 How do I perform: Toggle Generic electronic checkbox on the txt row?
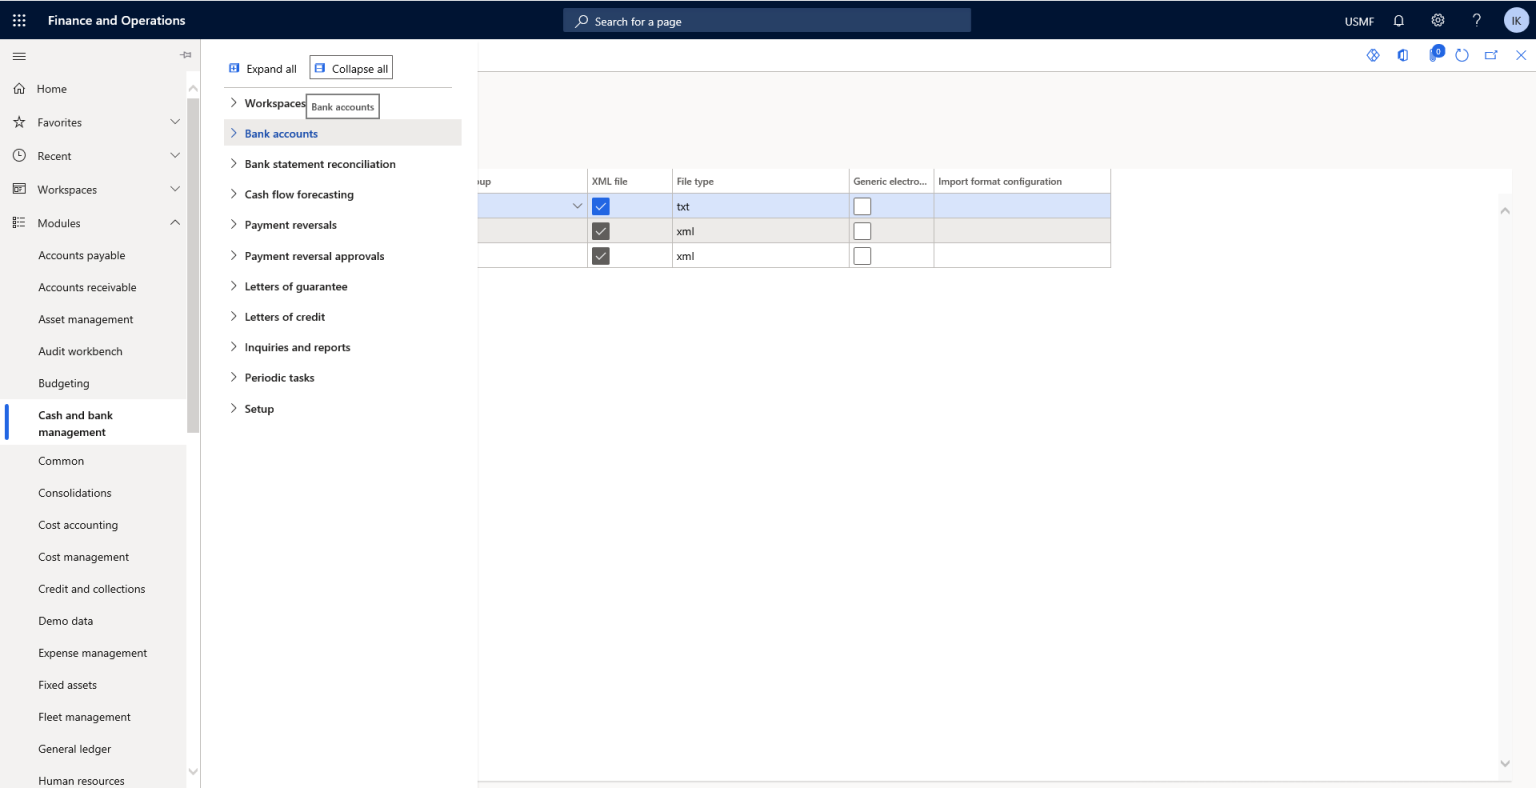click(862, 205)
